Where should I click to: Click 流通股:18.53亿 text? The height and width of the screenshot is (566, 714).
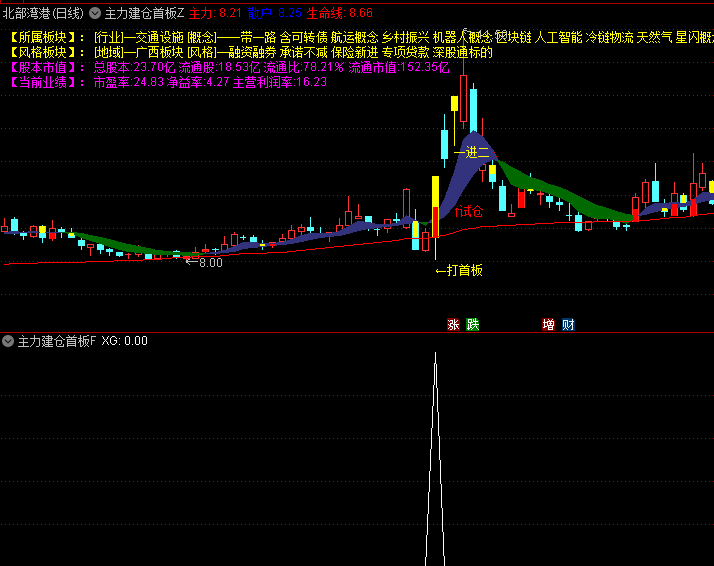(x=219, y=67)
